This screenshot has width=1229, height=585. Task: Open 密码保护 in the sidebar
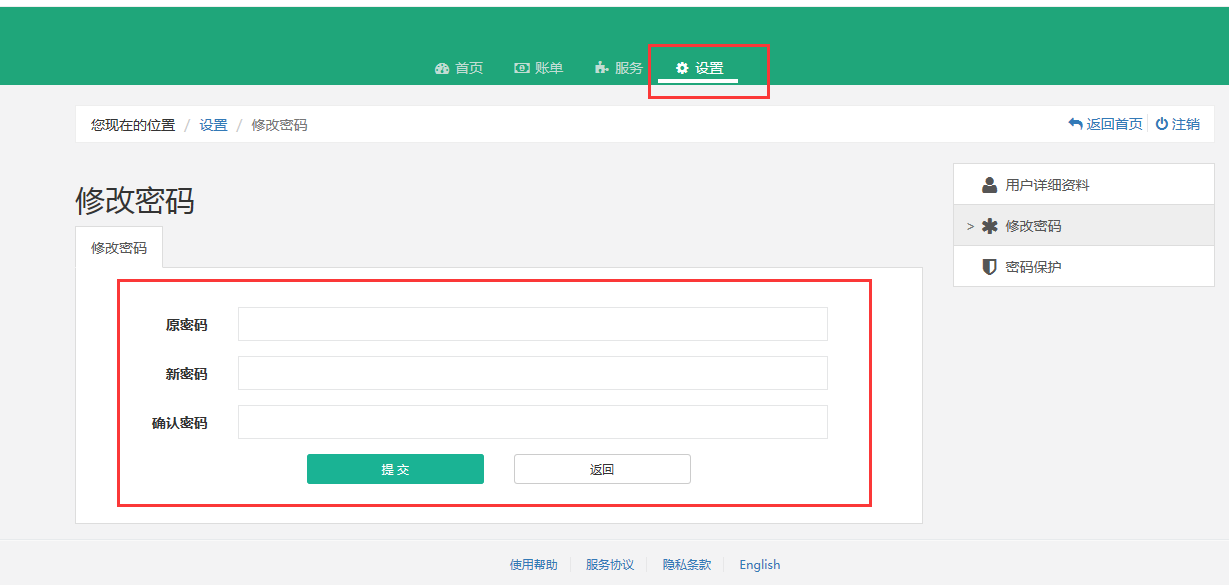(x=1084, y=267)
